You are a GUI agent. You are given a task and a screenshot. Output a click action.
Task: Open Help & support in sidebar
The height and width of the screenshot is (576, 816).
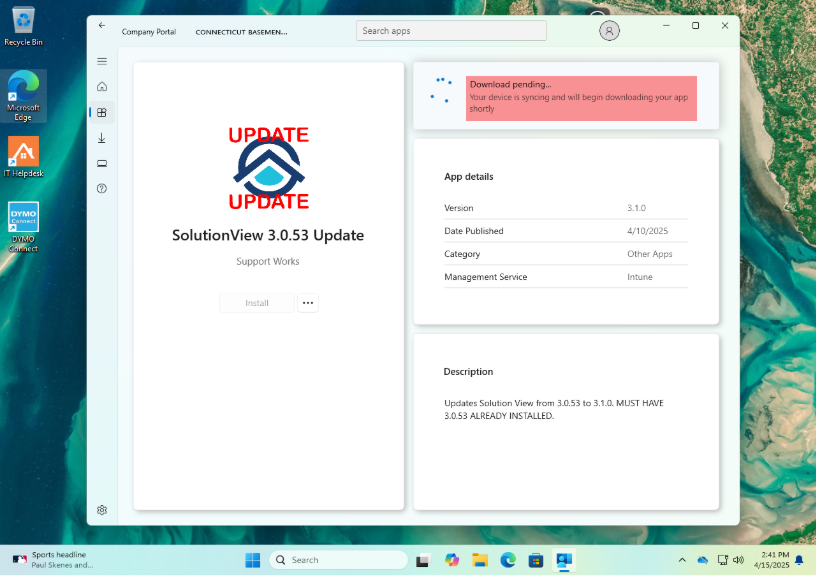coord(102,188)
